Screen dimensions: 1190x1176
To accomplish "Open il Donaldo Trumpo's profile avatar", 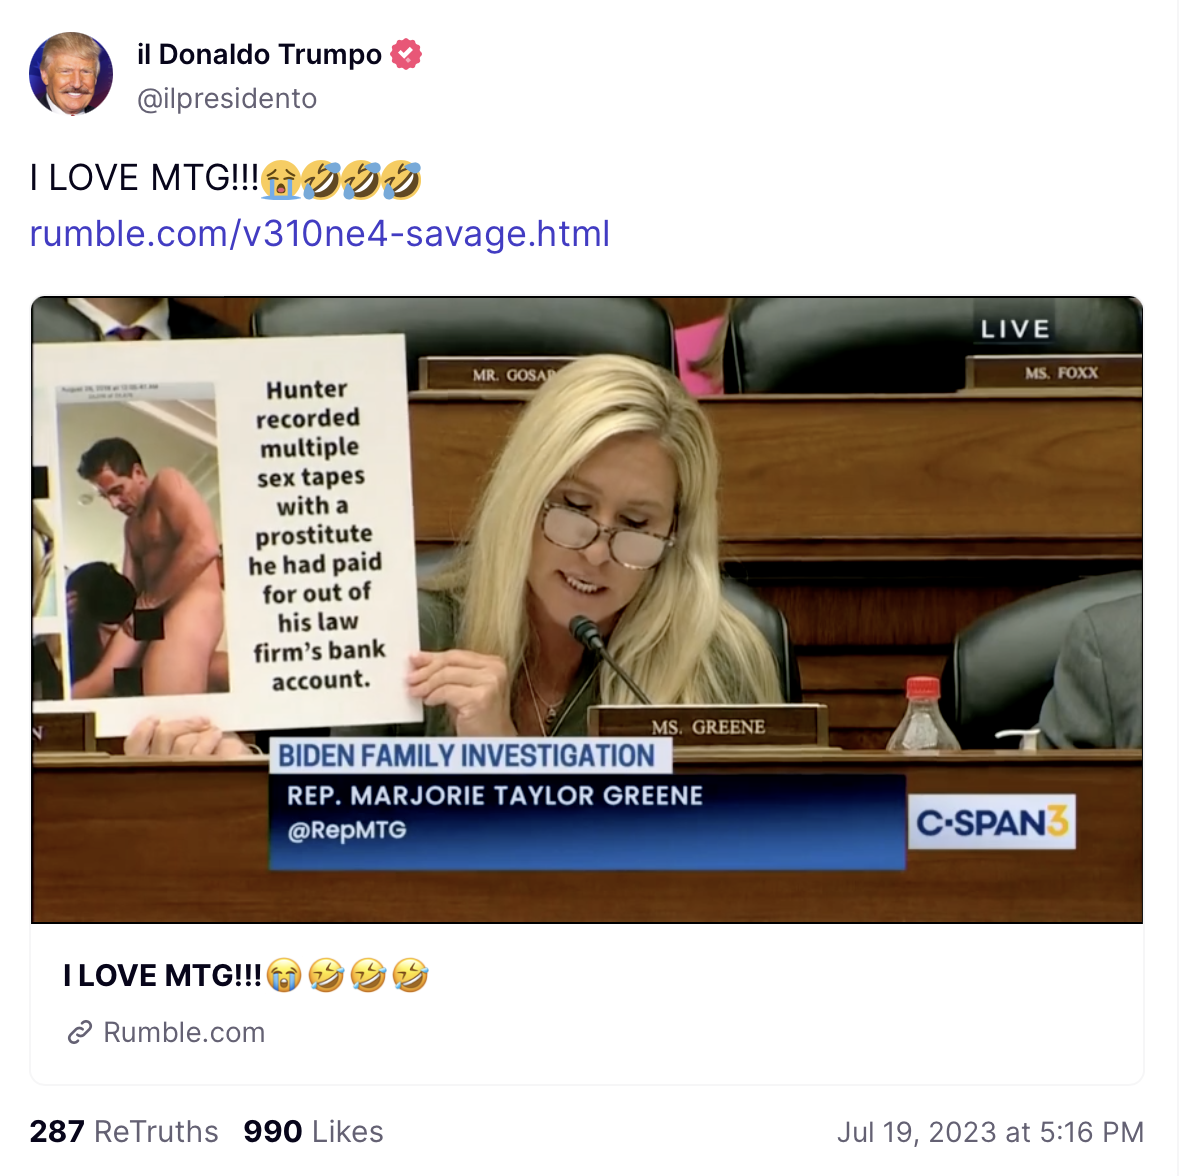I will click(71, 74).
